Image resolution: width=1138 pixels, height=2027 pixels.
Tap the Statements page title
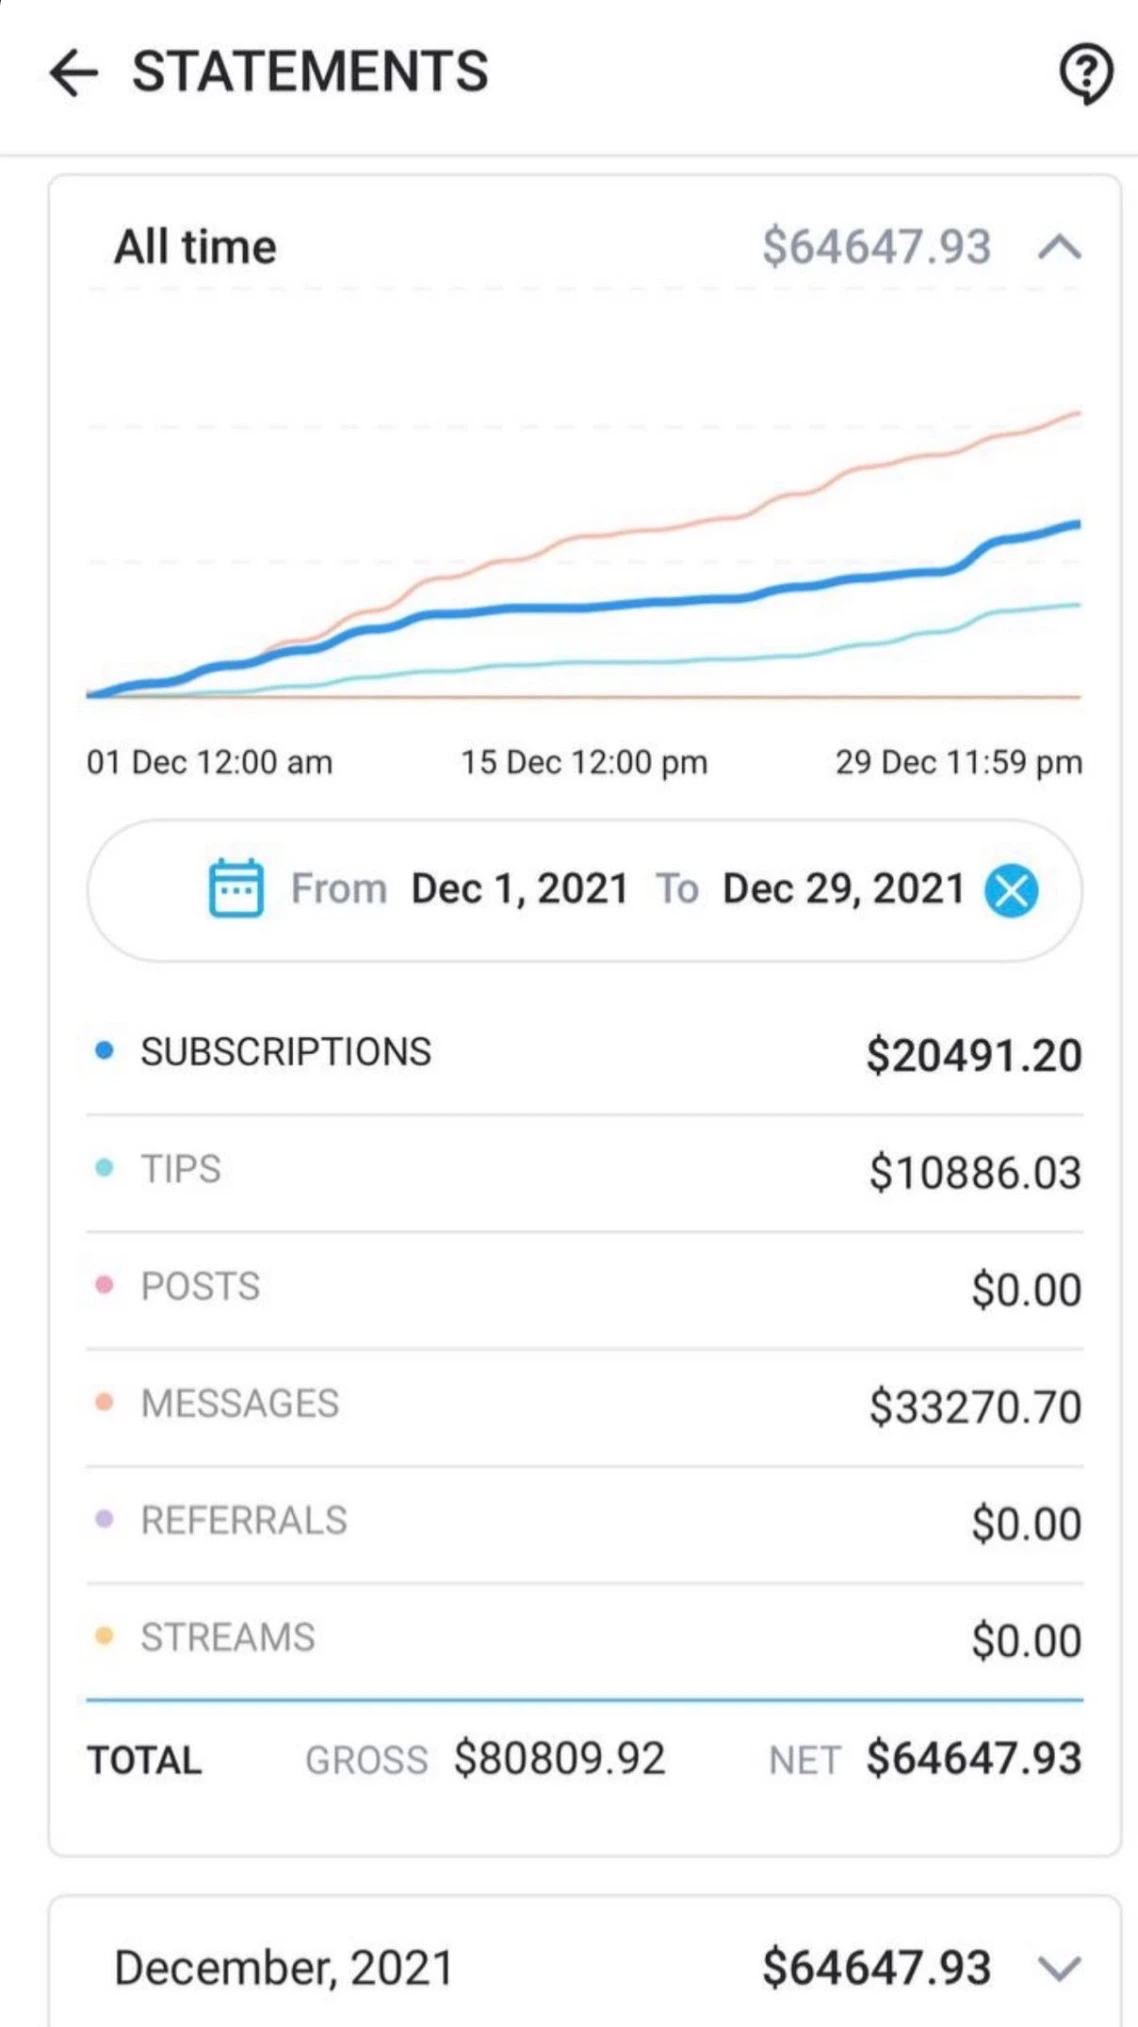tap(310, 72)
